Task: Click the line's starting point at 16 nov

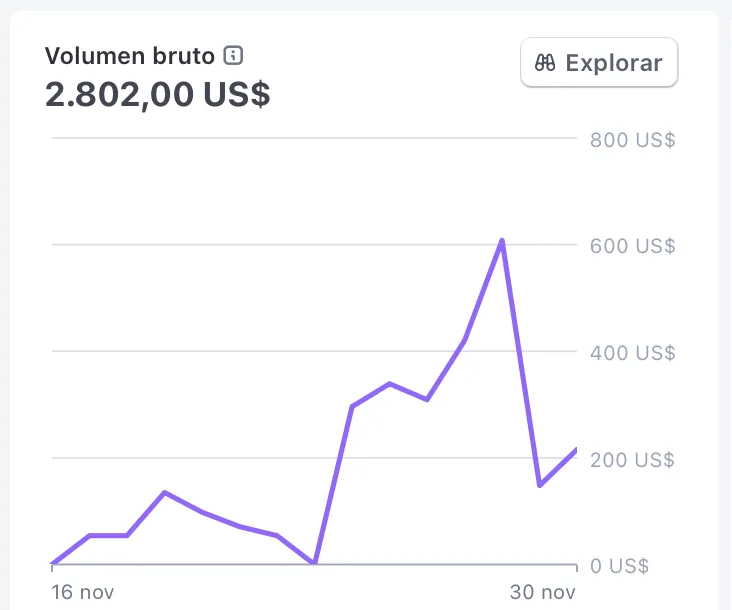Action: point(53,564)
